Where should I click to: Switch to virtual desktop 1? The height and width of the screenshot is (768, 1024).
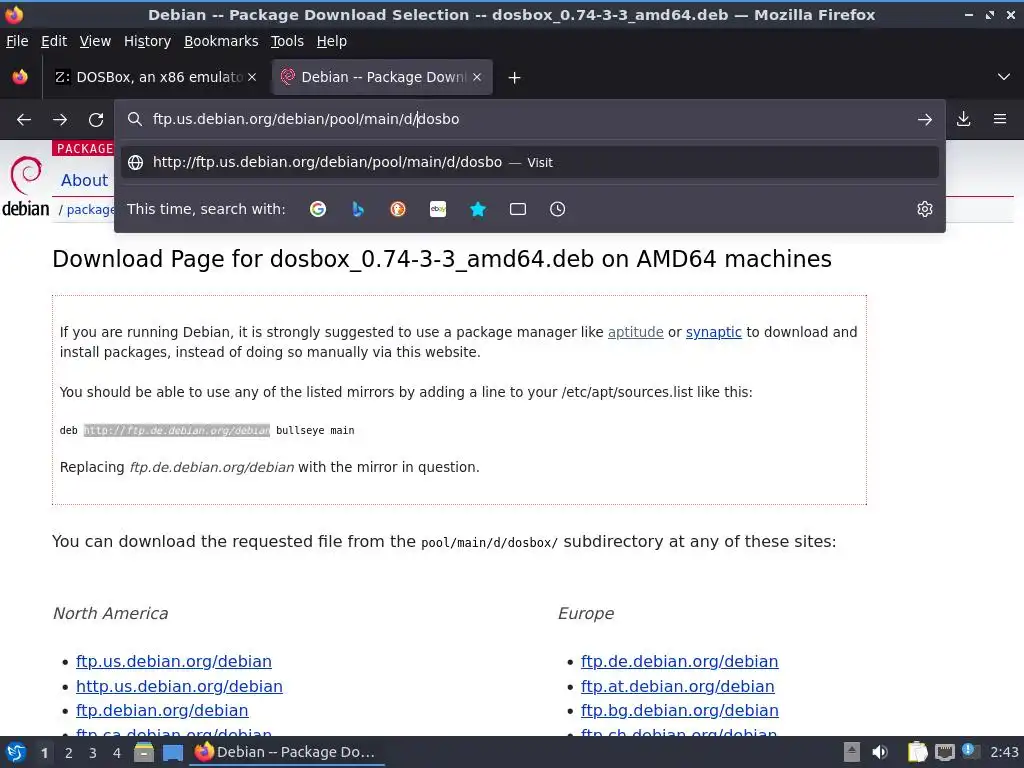44,753
